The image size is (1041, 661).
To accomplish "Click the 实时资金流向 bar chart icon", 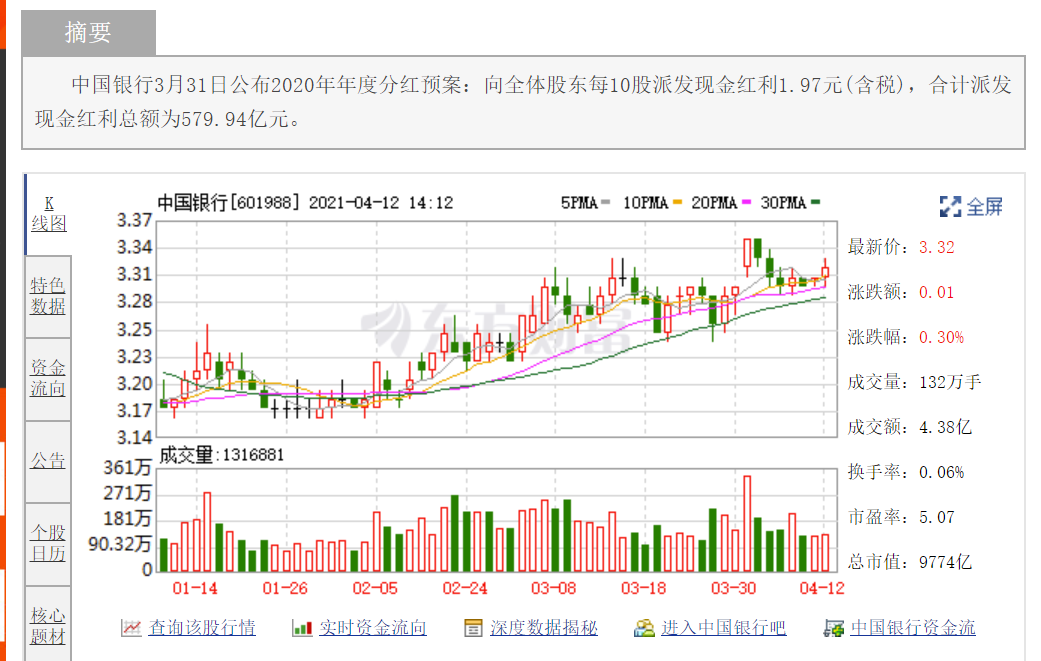I will pos(302,627).
